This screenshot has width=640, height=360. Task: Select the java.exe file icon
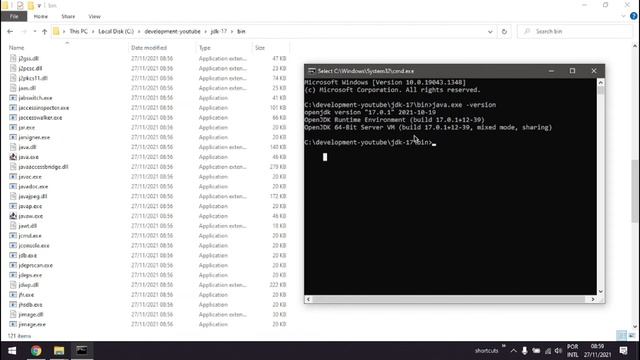(x=13, y=157)
